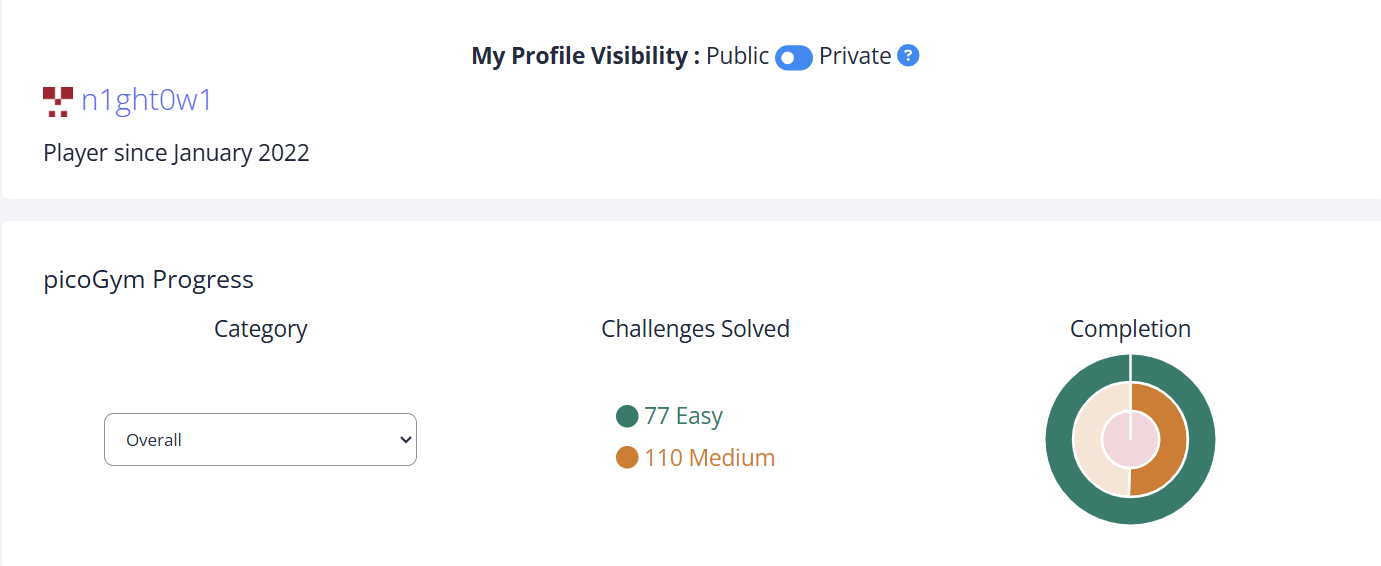Click the light beige segment of the chart

1087,439
